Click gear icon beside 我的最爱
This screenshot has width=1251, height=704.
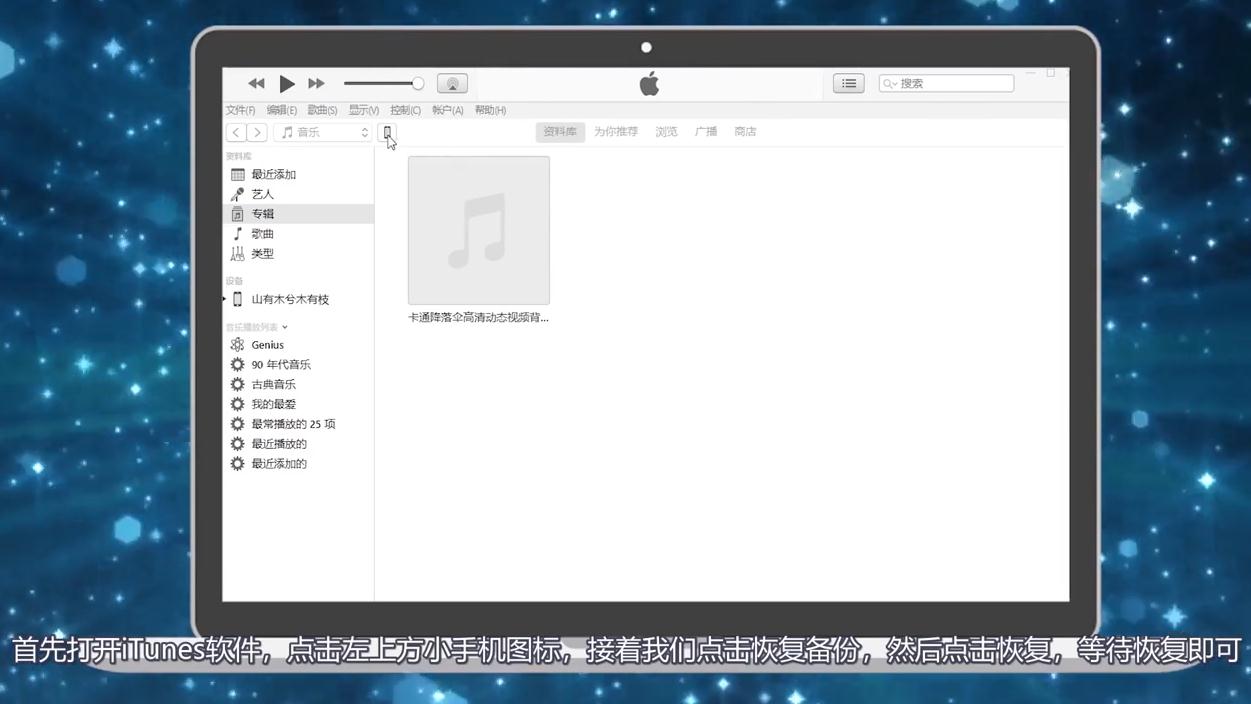(237, 404)
